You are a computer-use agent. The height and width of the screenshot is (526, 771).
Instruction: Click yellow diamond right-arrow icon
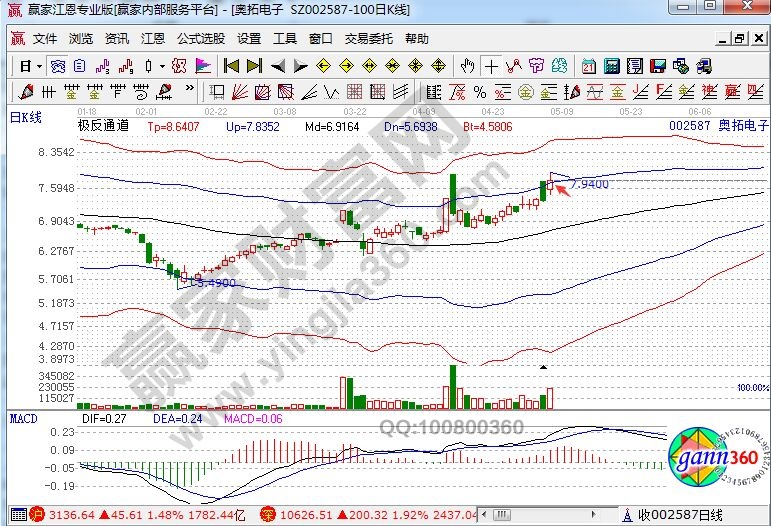[x=346, y=66]
